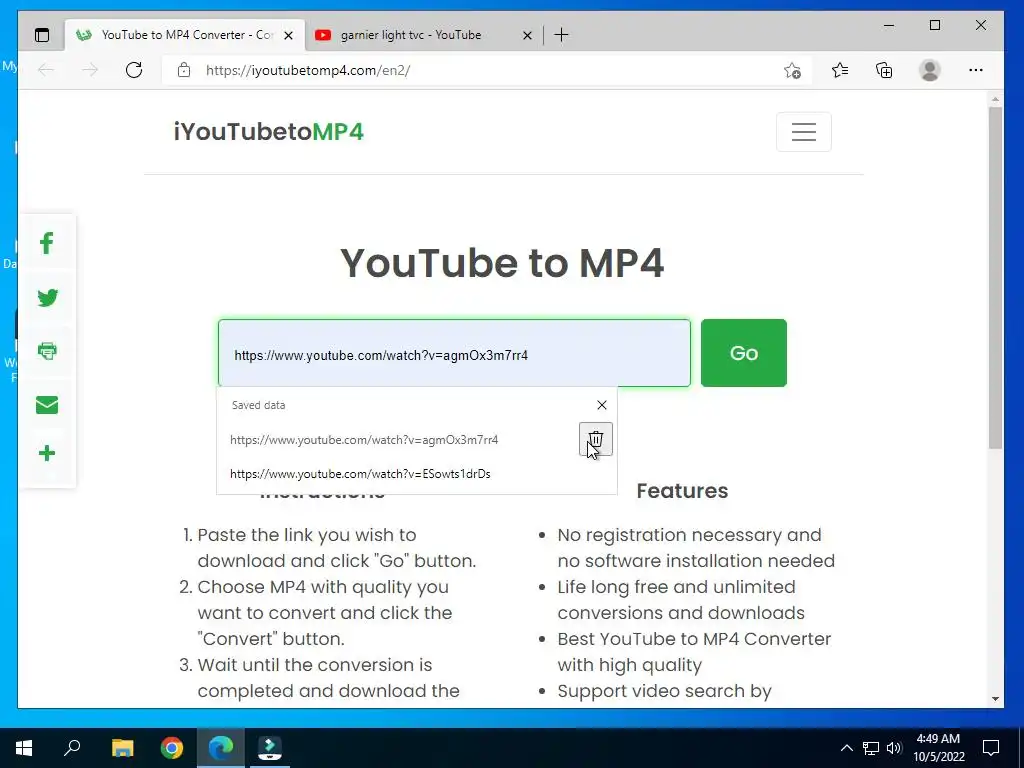Open taskbar search magnifier

click(72, 748)
